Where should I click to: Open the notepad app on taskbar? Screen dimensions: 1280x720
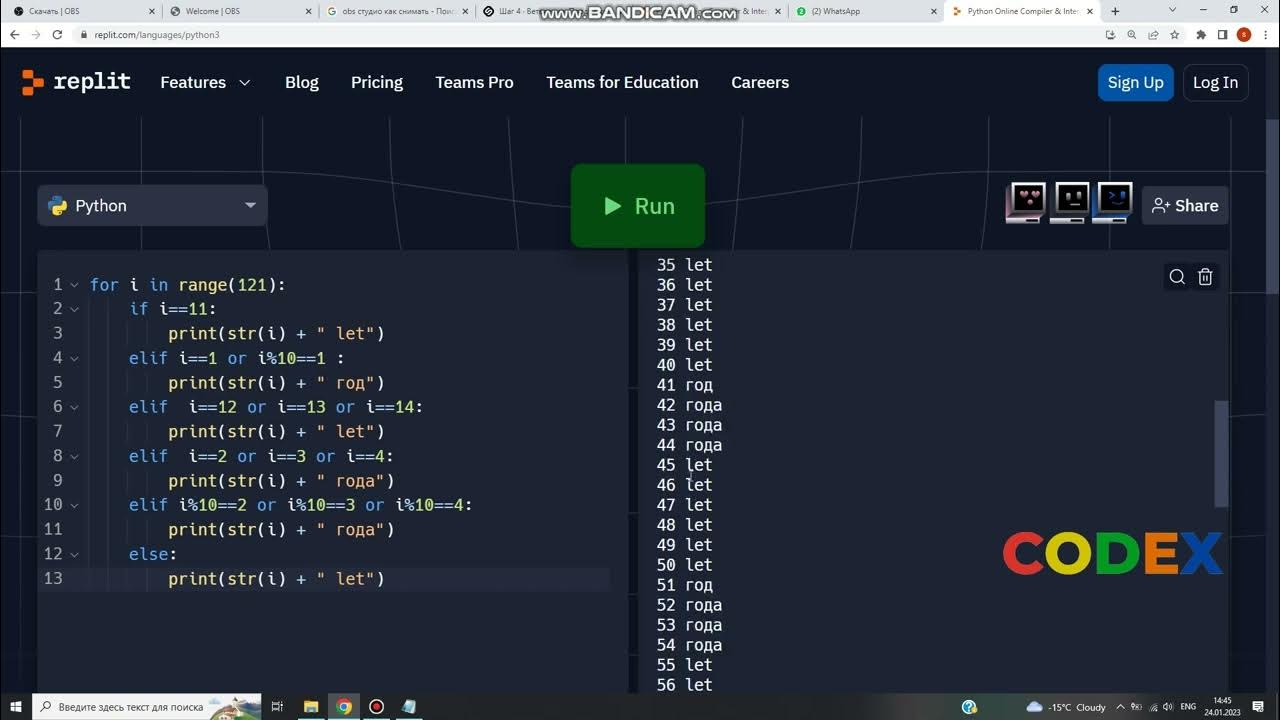409,706
